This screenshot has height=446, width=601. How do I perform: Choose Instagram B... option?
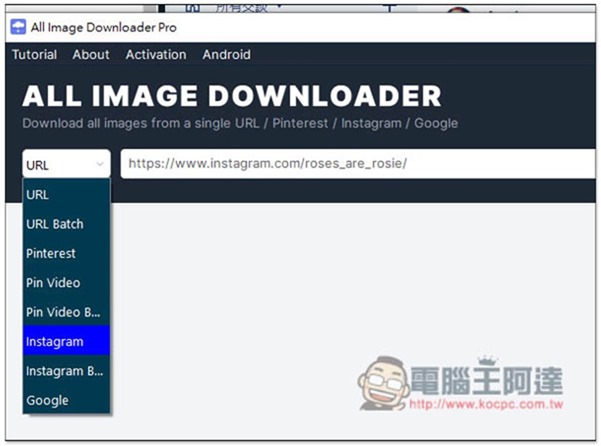click(66, 371)
